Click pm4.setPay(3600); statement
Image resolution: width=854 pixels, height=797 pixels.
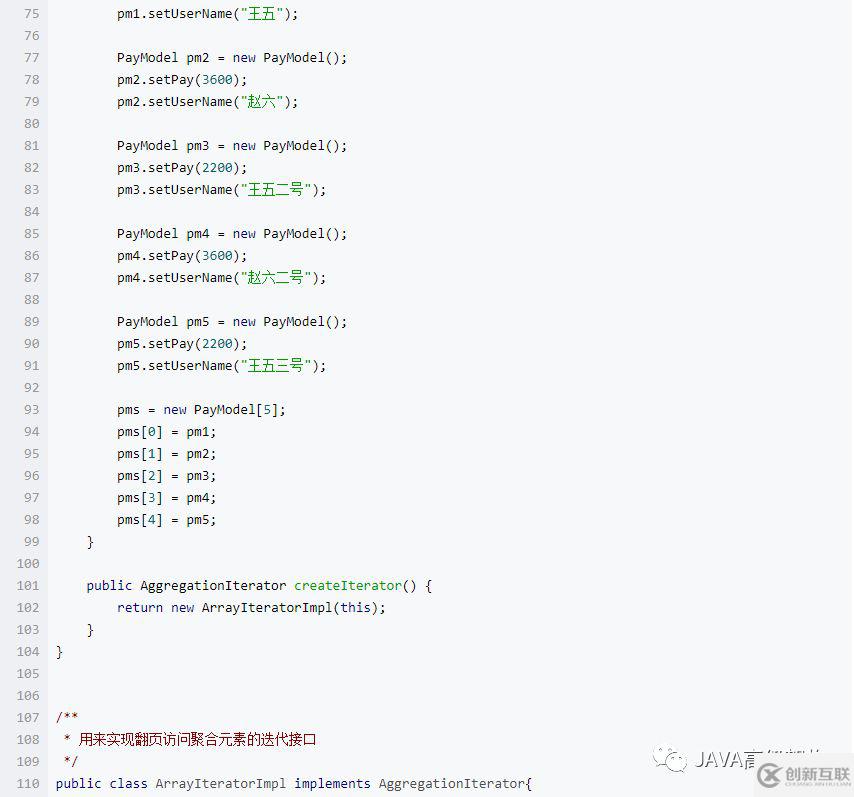(x=182, y=256)
